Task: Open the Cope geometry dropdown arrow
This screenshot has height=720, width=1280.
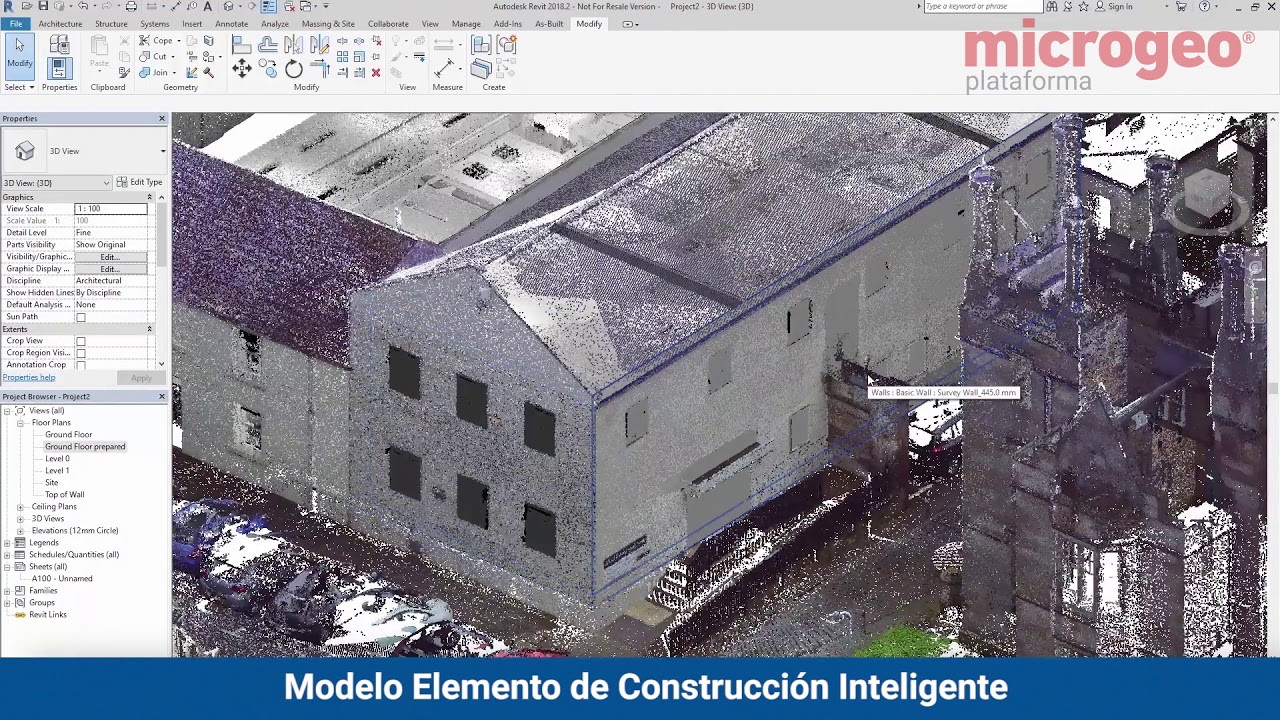Action: click(178, 41)
